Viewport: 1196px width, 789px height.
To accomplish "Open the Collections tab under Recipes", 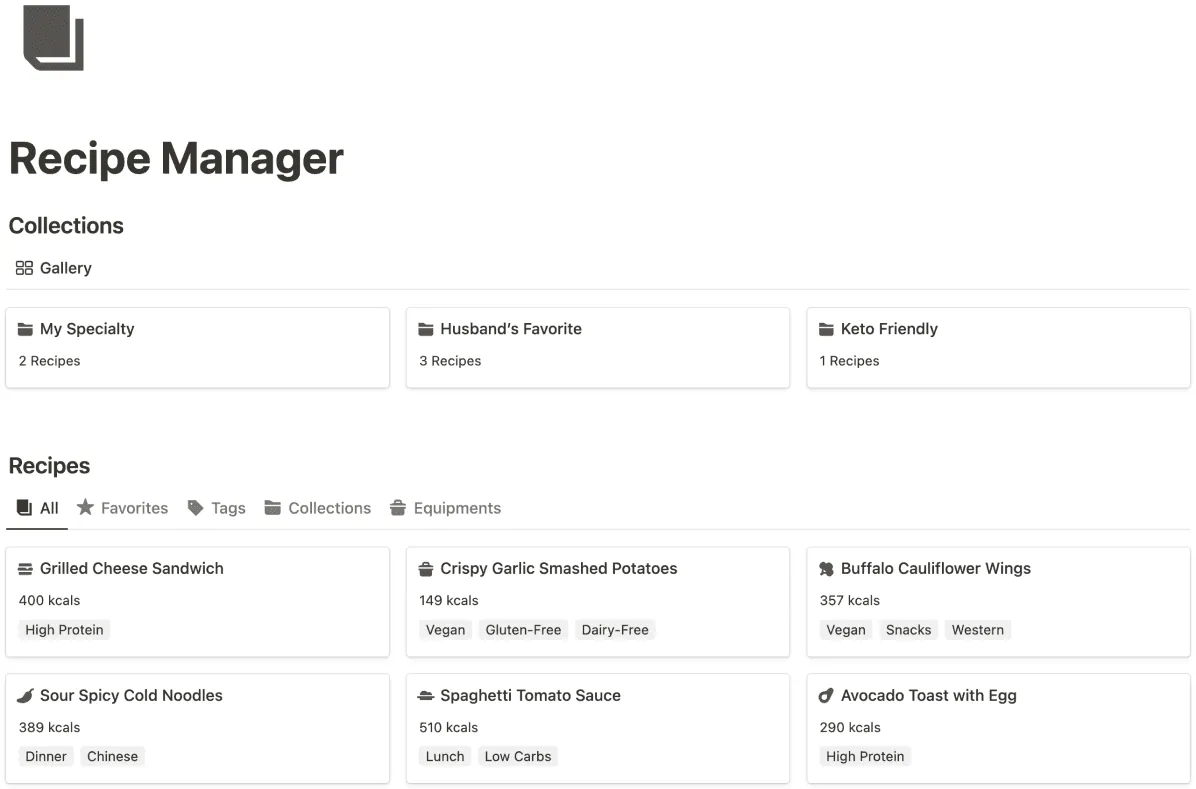I will pyautogui.click(x=317, y=508).
